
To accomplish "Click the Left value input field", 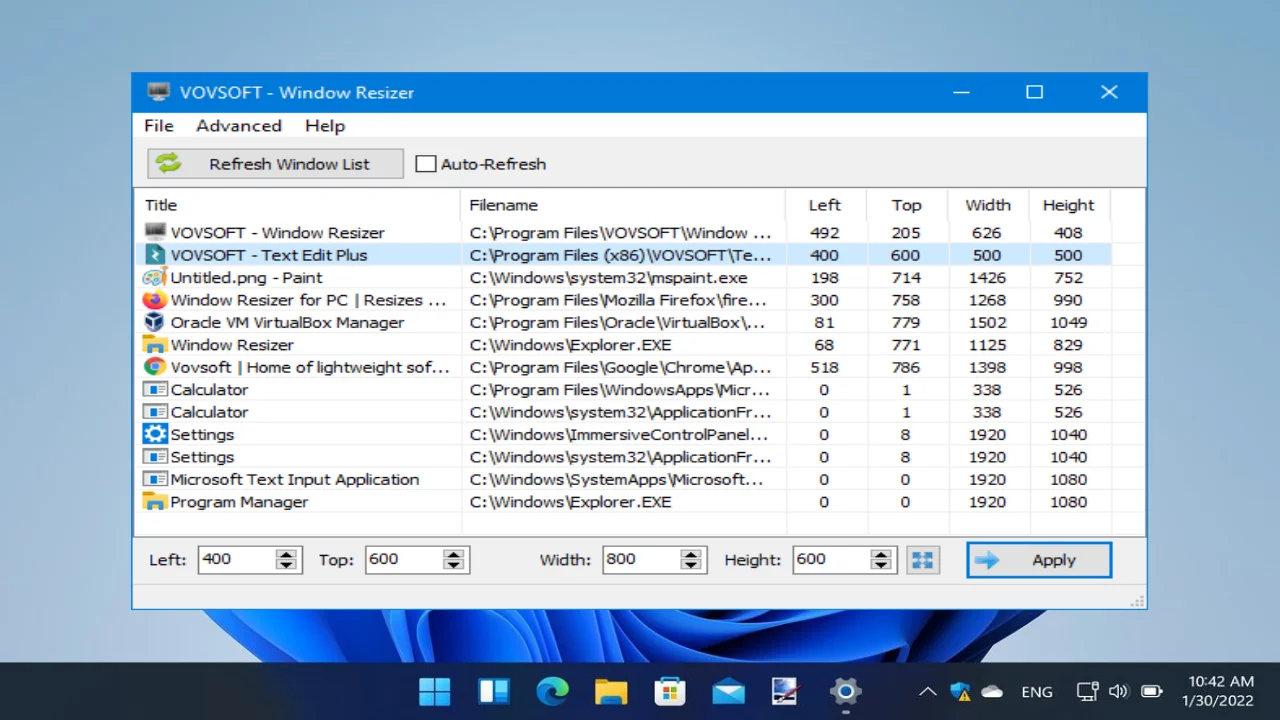I will tap(237, 560).
